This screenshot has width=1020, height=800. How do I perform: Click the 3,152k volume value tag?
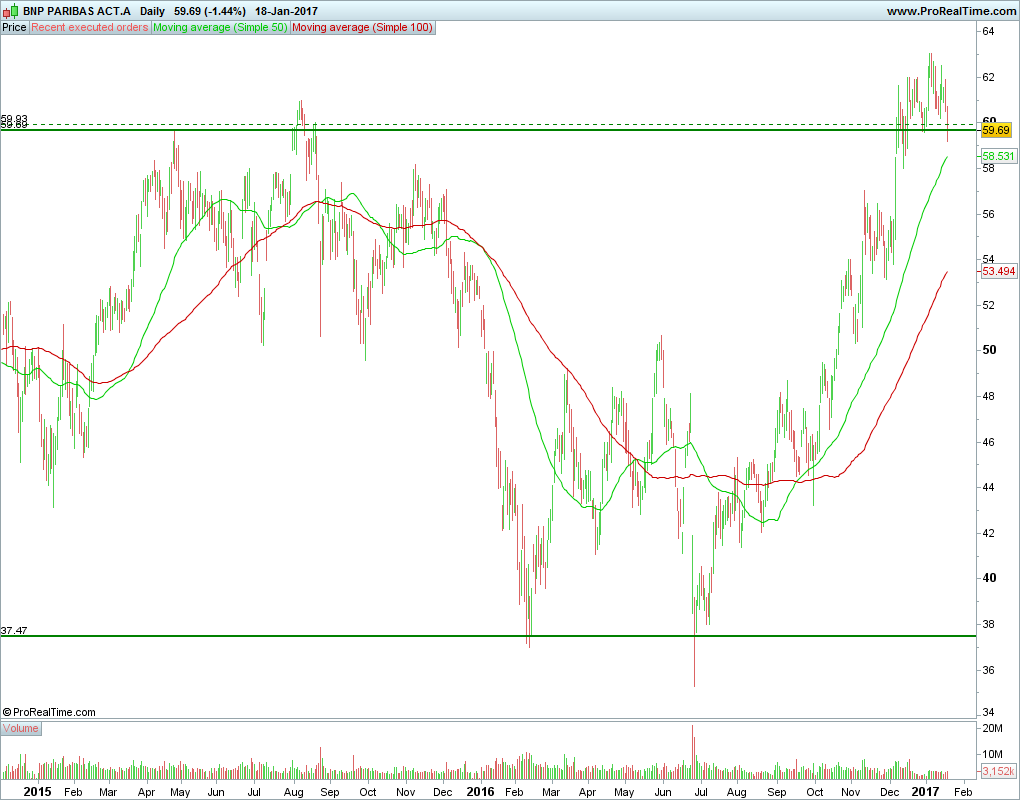pyautogui.click(x=998, y=771)
